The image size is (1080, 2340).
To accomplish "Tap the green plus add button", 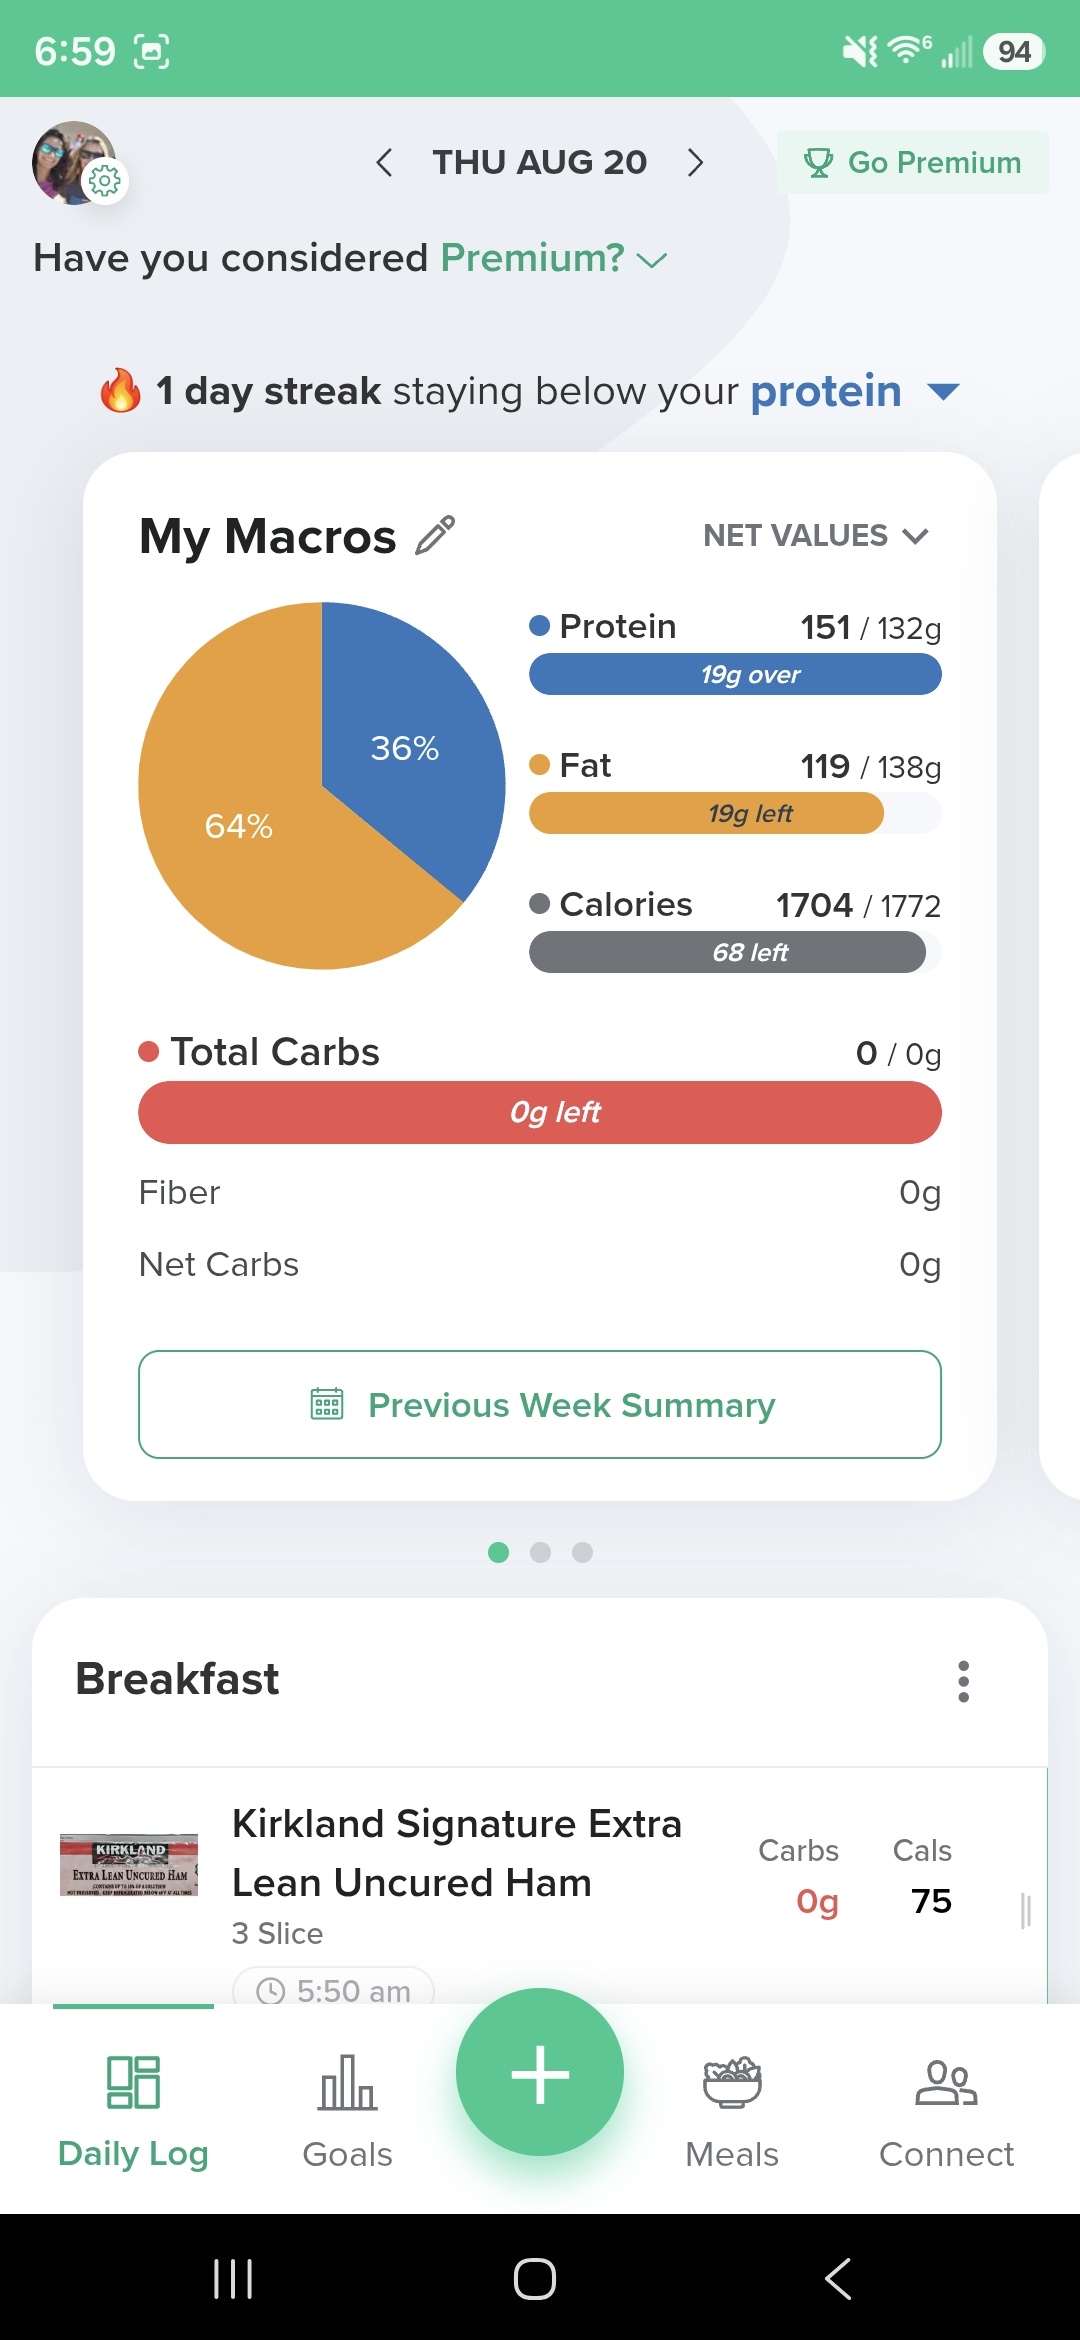I will 540,2072.
